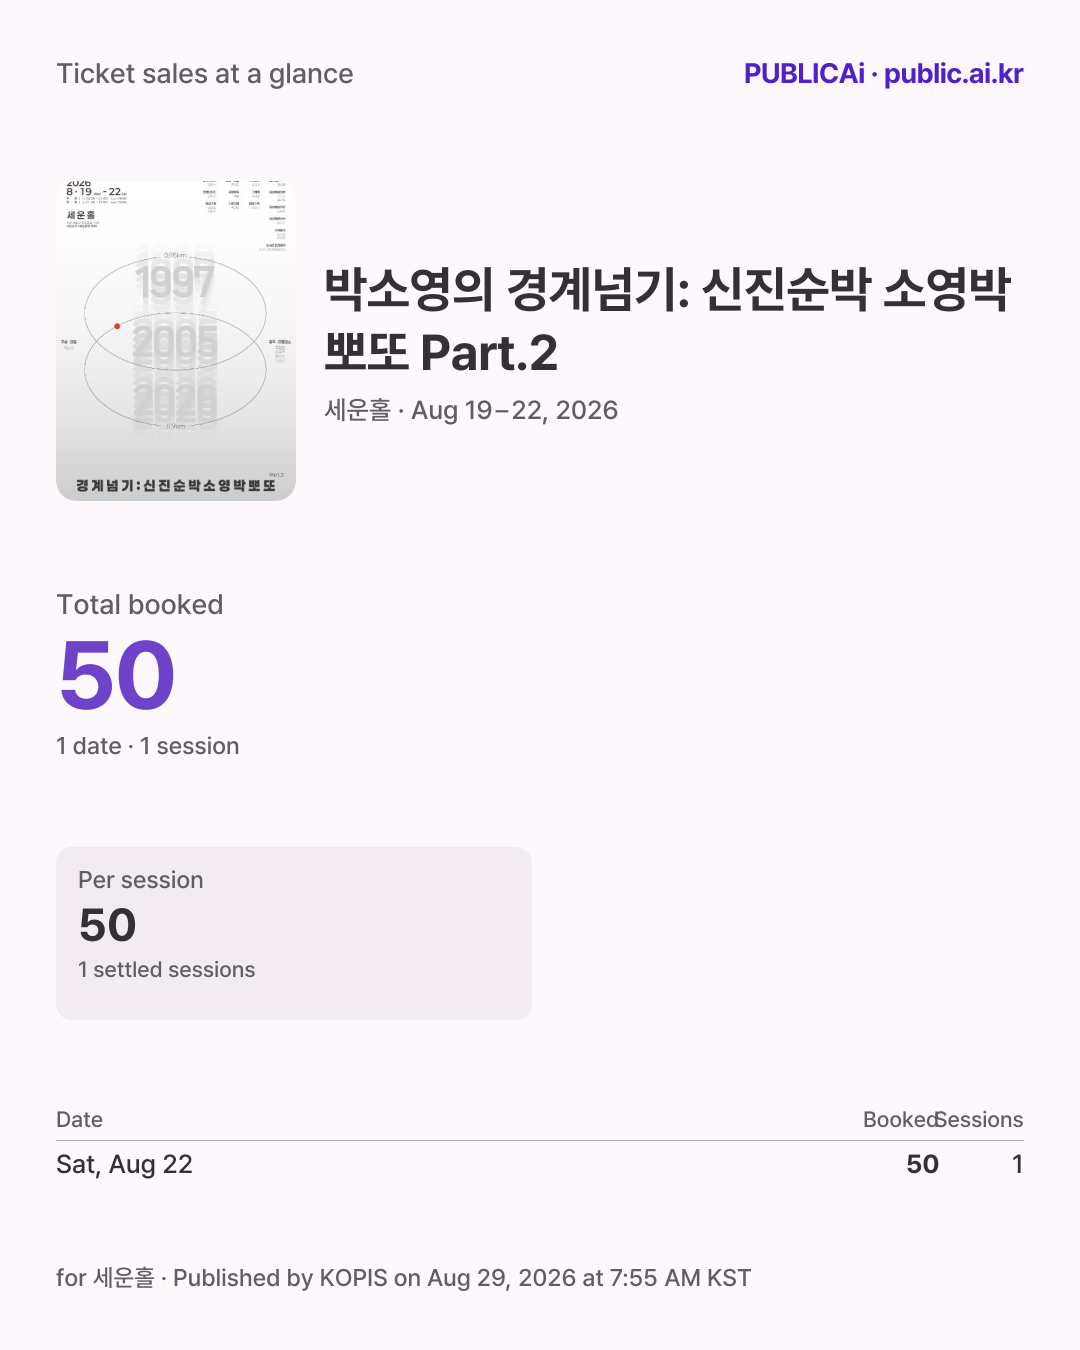Screen dimensions: 1080x1350
Task: Sort by the Date column header
Action: click(x=80, y=1119)
